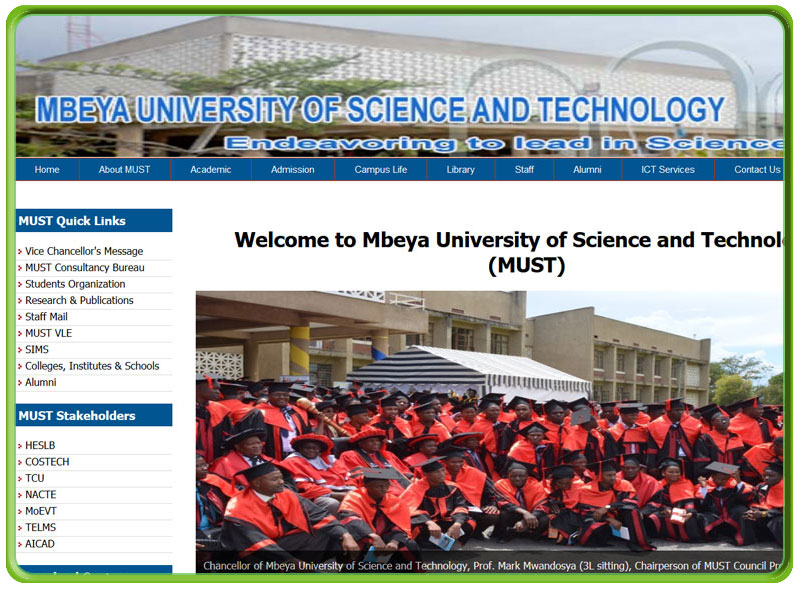Viewport: 800px width, 600px height.
Task: Click the Chancellor photo caption text
Action: 492,566
